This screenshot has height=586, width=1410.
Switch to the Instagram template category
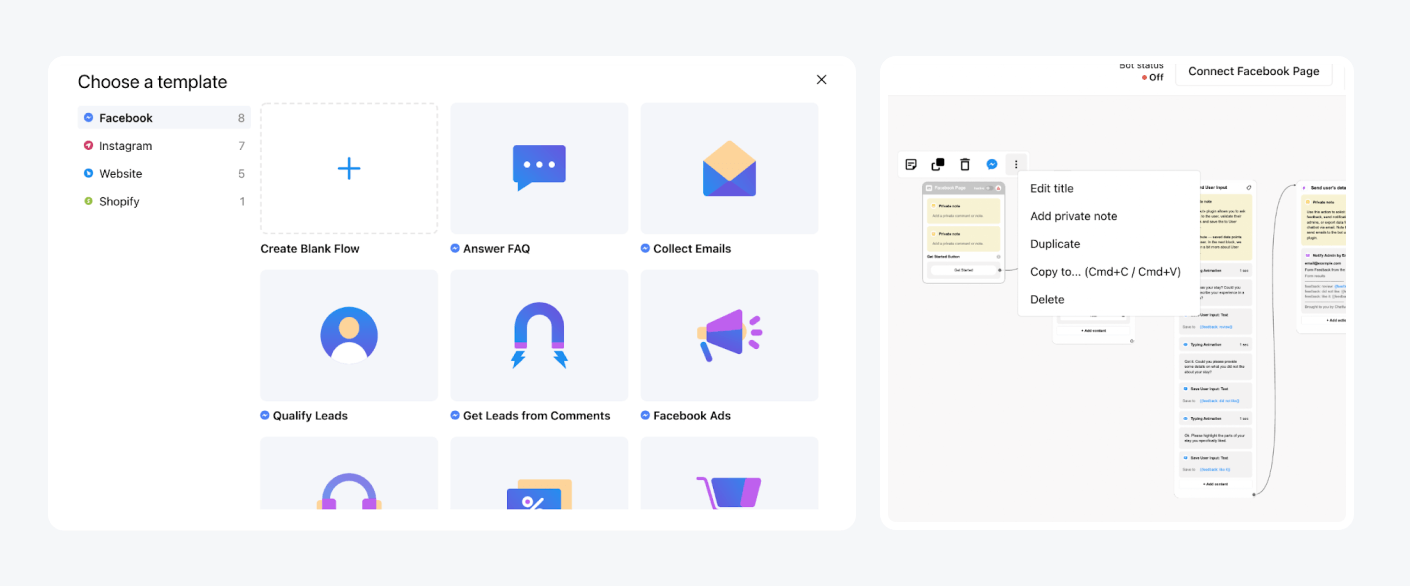click(x=124, y=145)
